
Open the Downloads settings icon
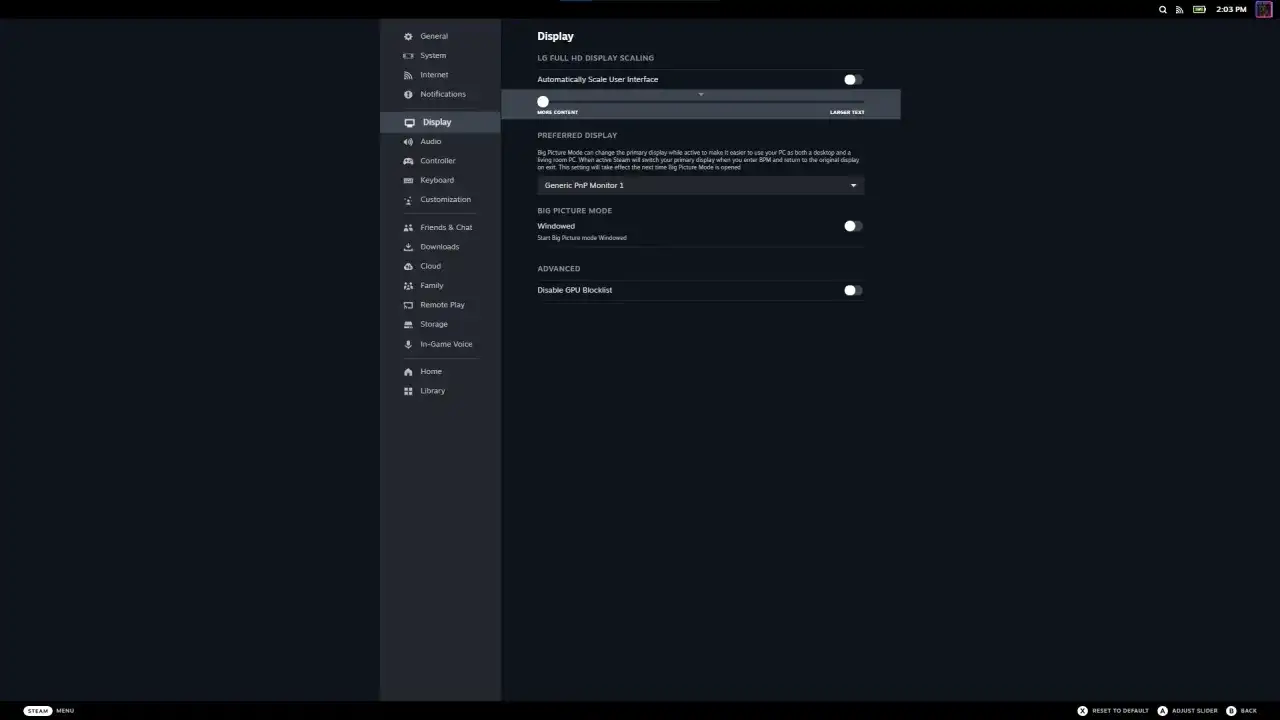click(x=408, y=246)
